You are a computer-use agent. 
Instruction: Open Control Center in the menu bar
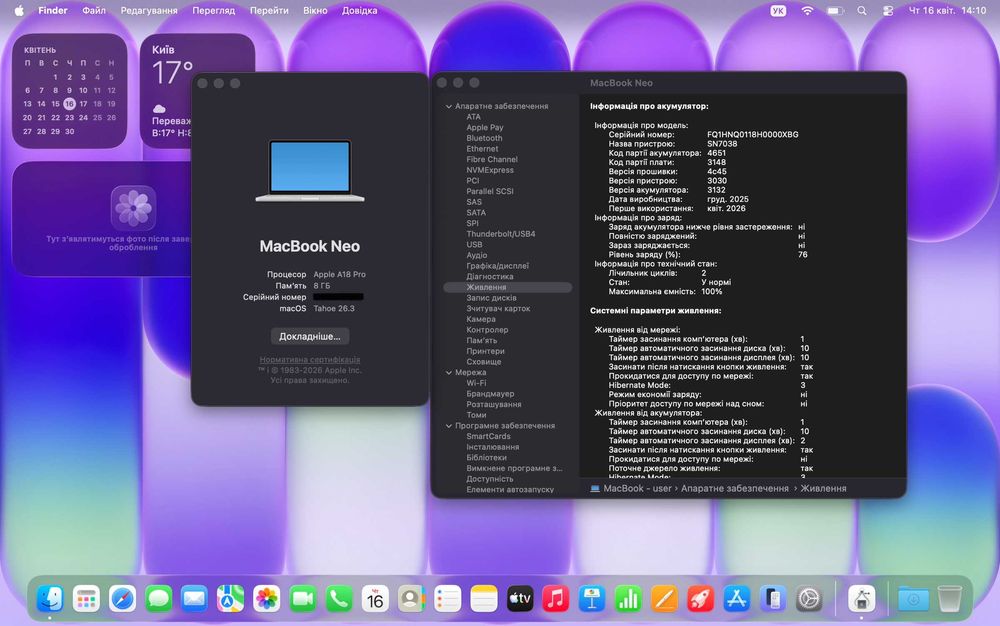(888, 10)
